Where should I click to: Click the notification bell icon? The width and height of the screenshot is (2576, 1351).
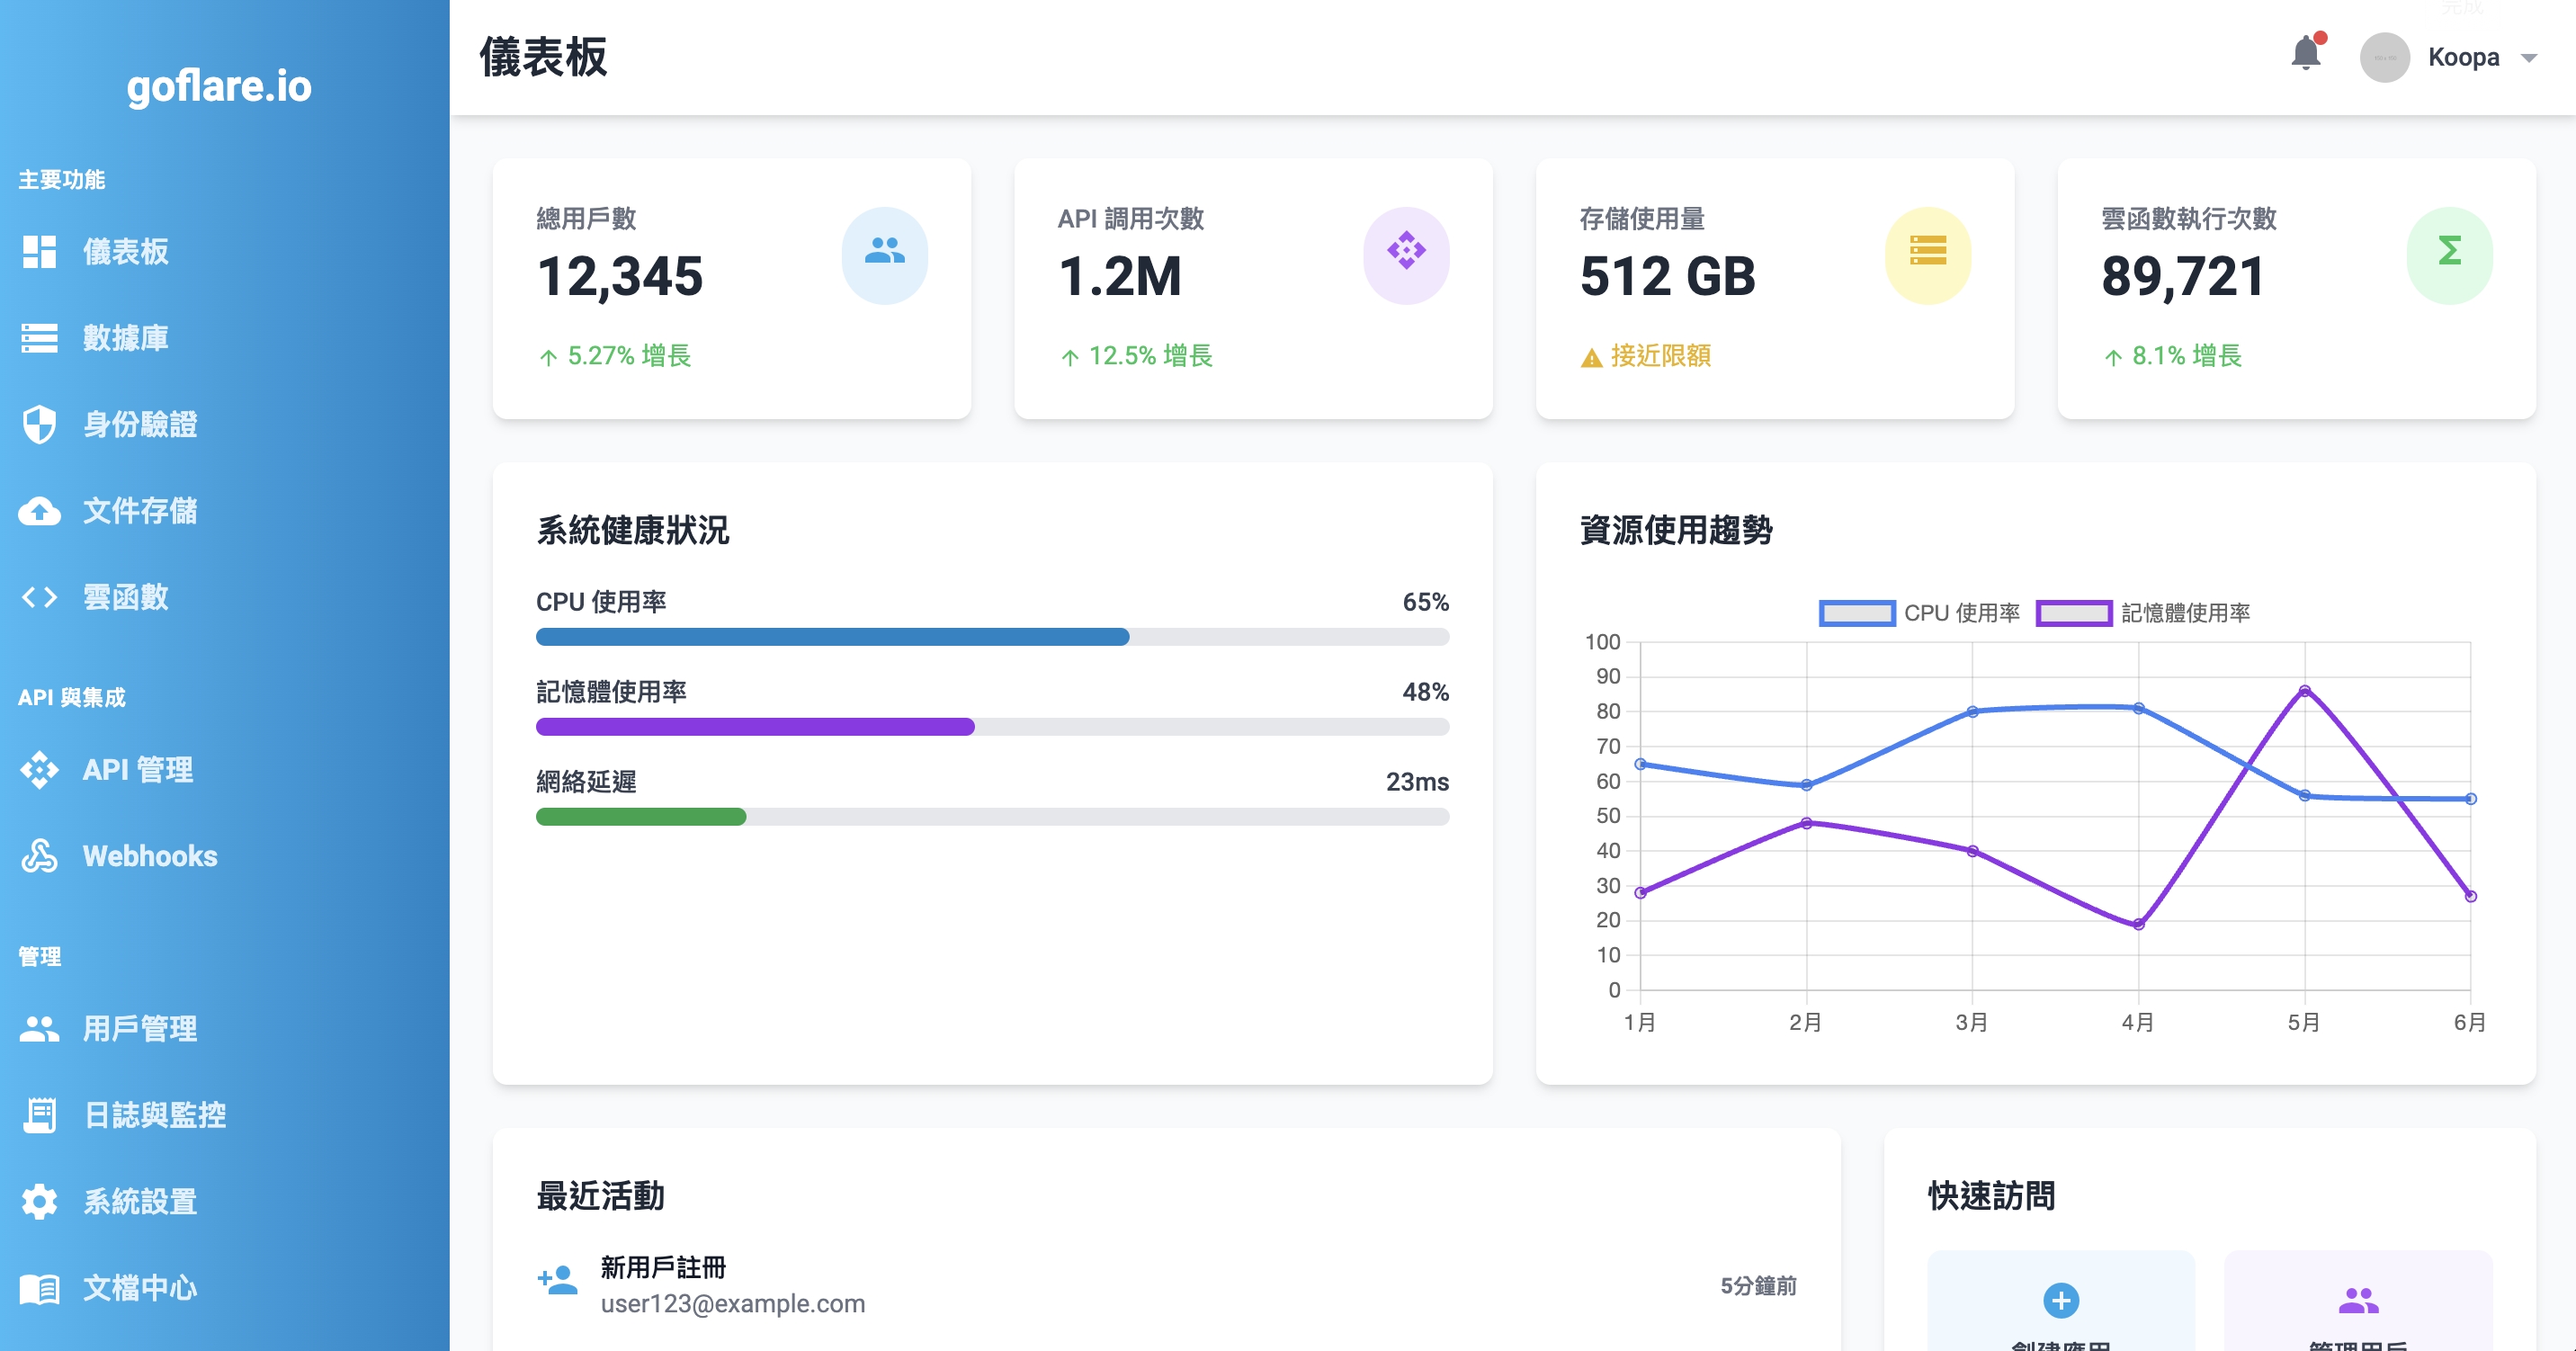[x=2306, y=54]
